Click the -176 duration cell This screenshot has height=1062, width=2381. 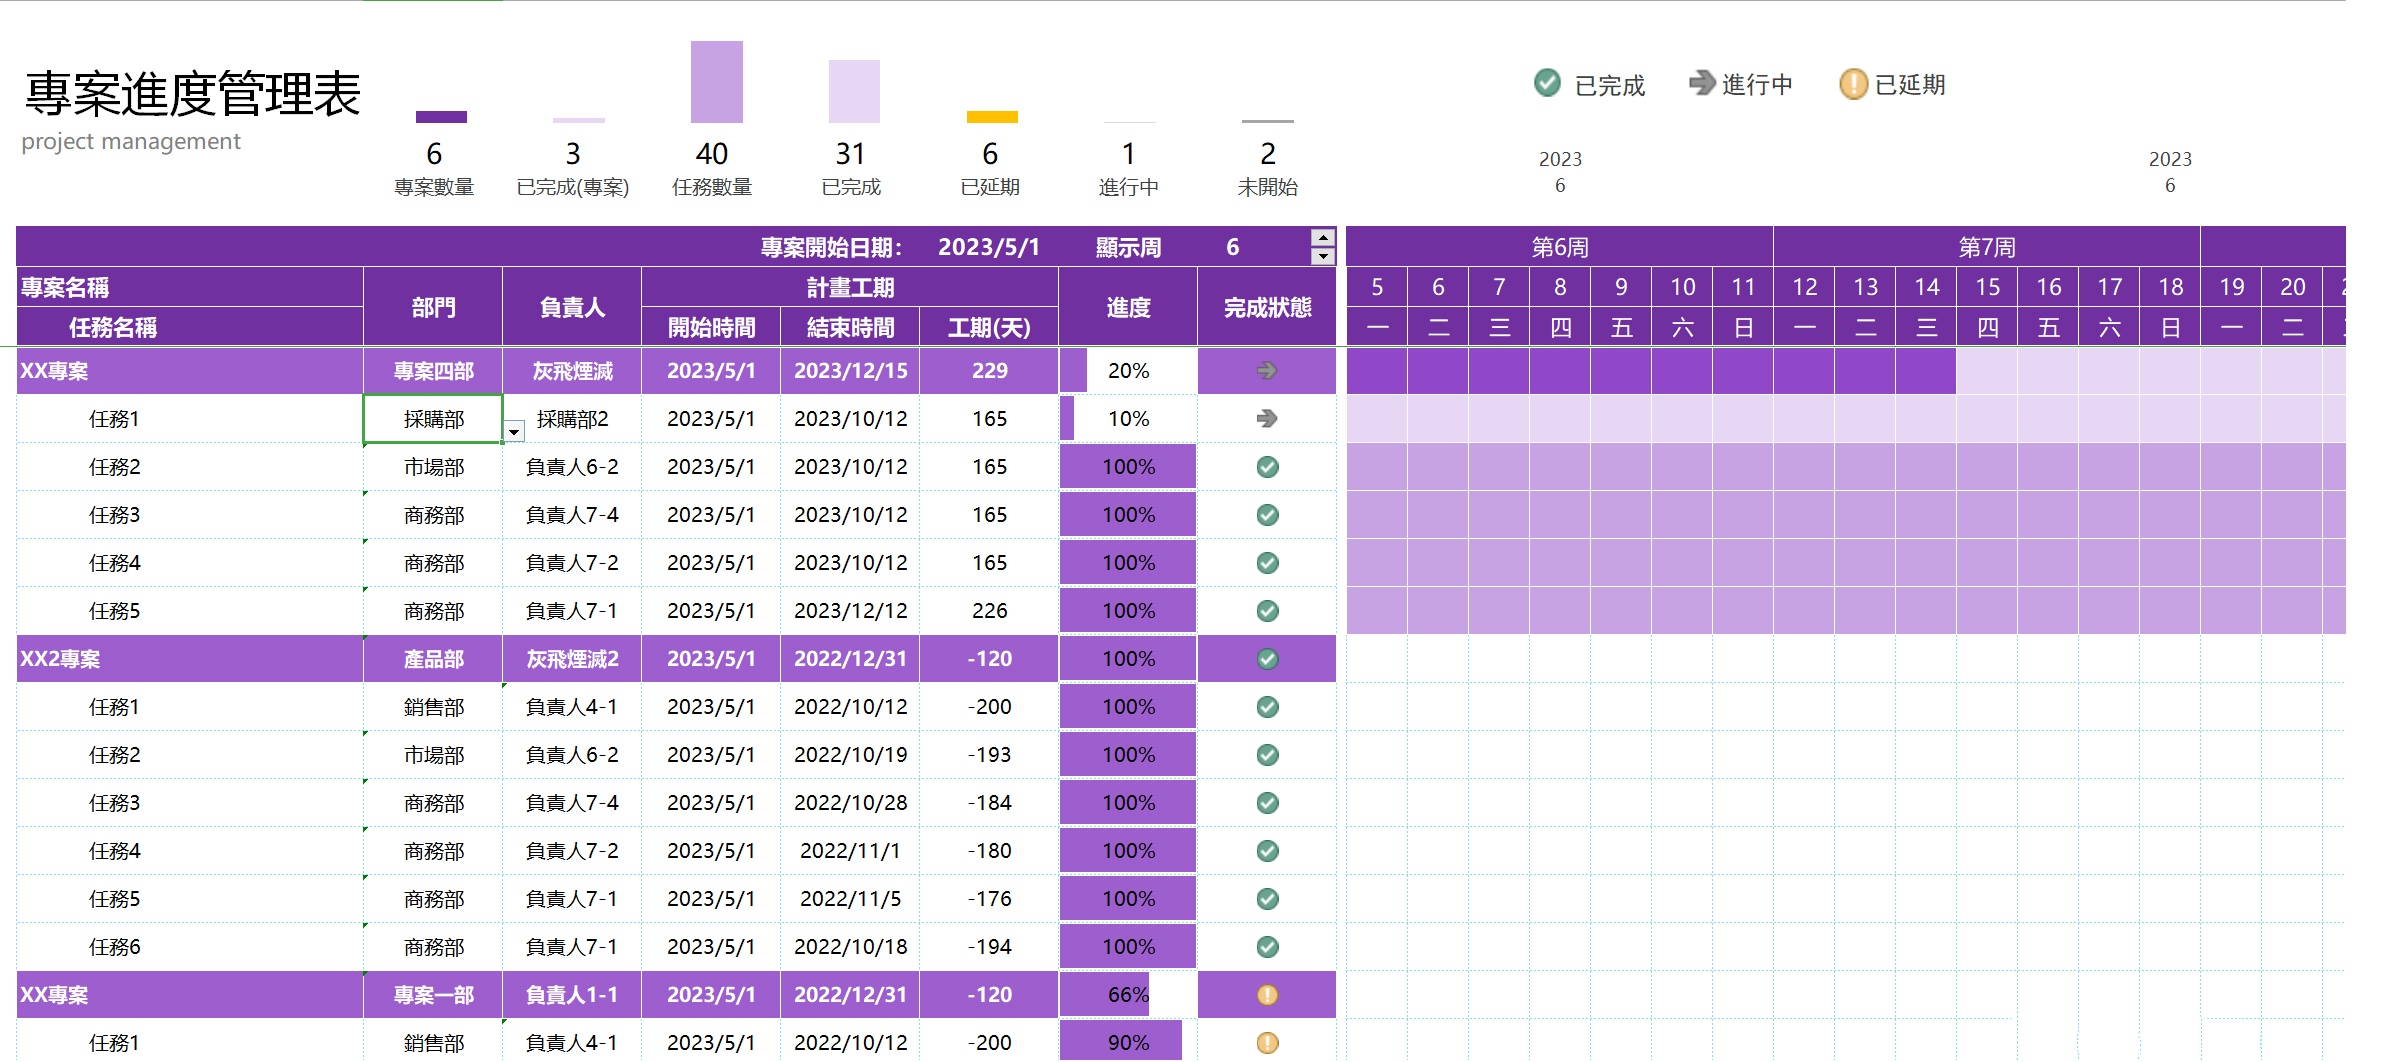click(x=989, y=899)
